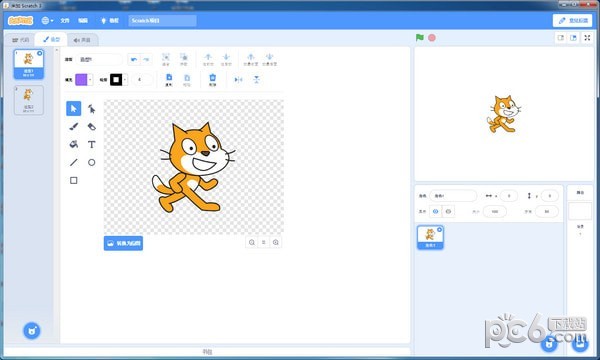The image size is (600, 360).
Task: Switch to large stage layout
Action: click(x=573, y=37)
